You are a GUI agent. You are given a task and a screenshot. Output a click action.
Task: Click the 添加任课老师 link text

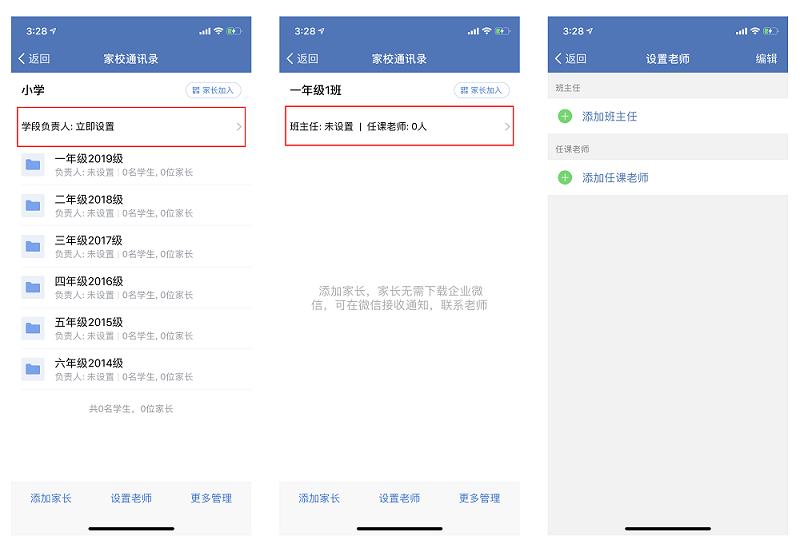(615, 178)
